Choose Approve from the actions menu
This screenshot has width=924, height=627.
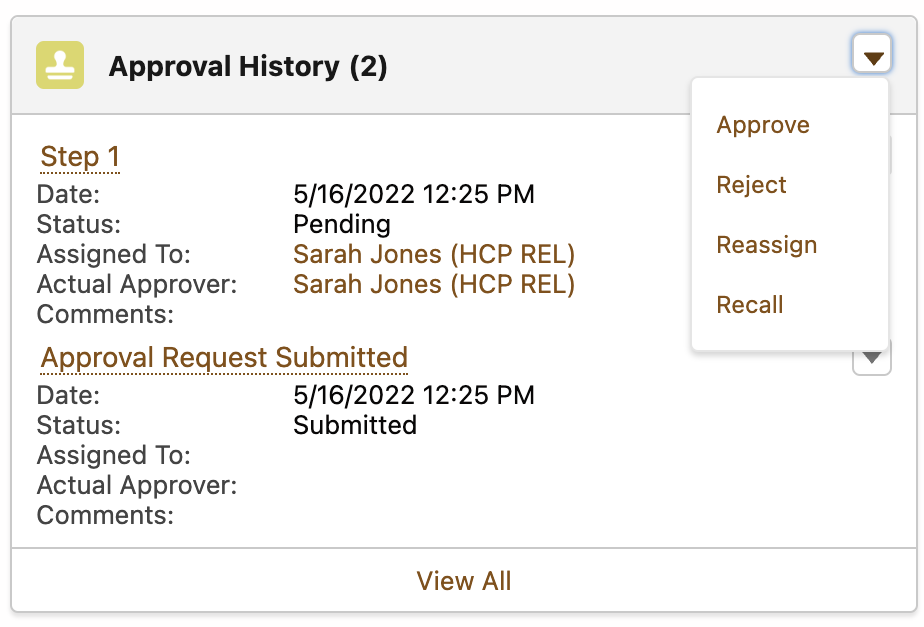tap(763, 125)
